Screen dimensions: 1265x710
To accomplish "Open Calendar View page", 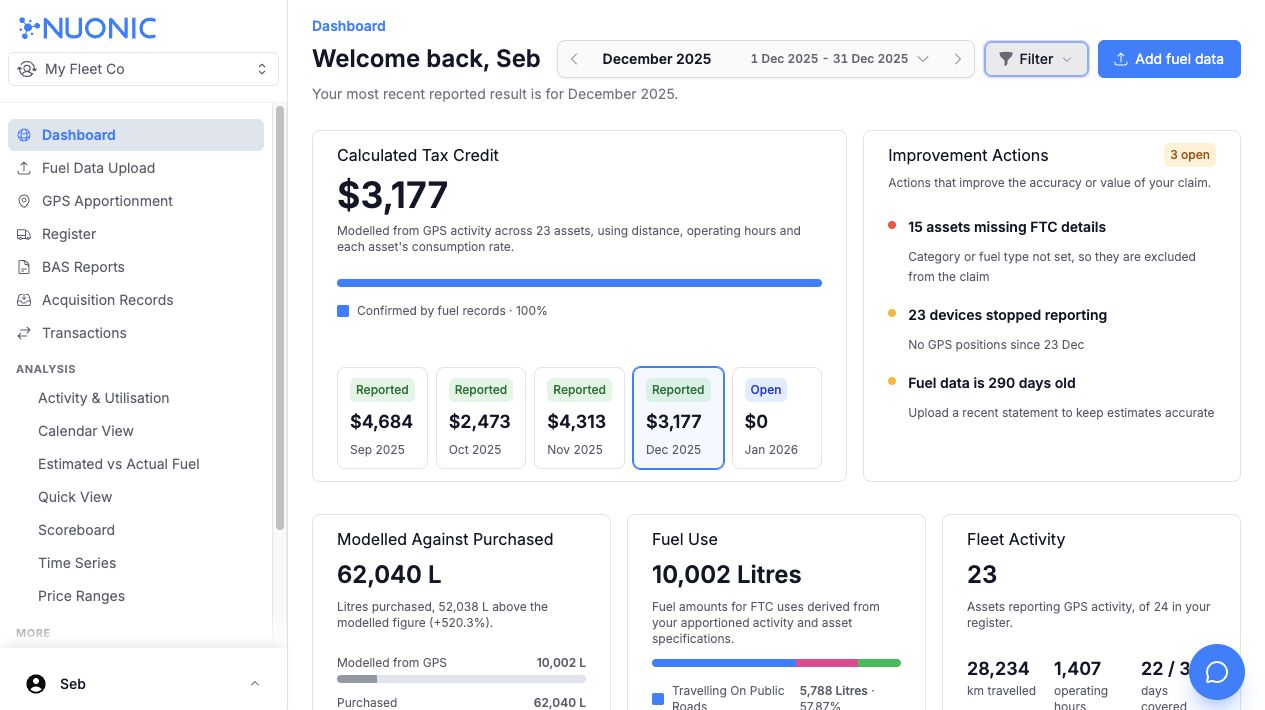I will click(x=86, y=431).
